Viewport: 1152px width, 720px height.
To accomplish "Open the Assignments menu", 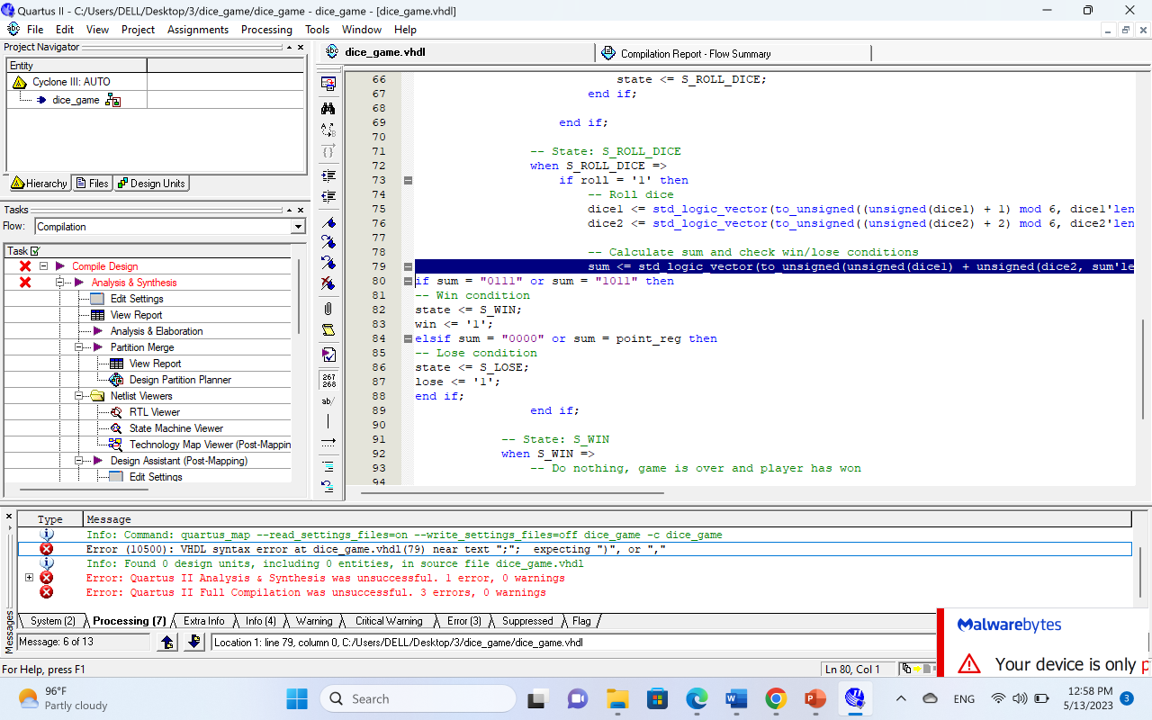I will [197, 29].
